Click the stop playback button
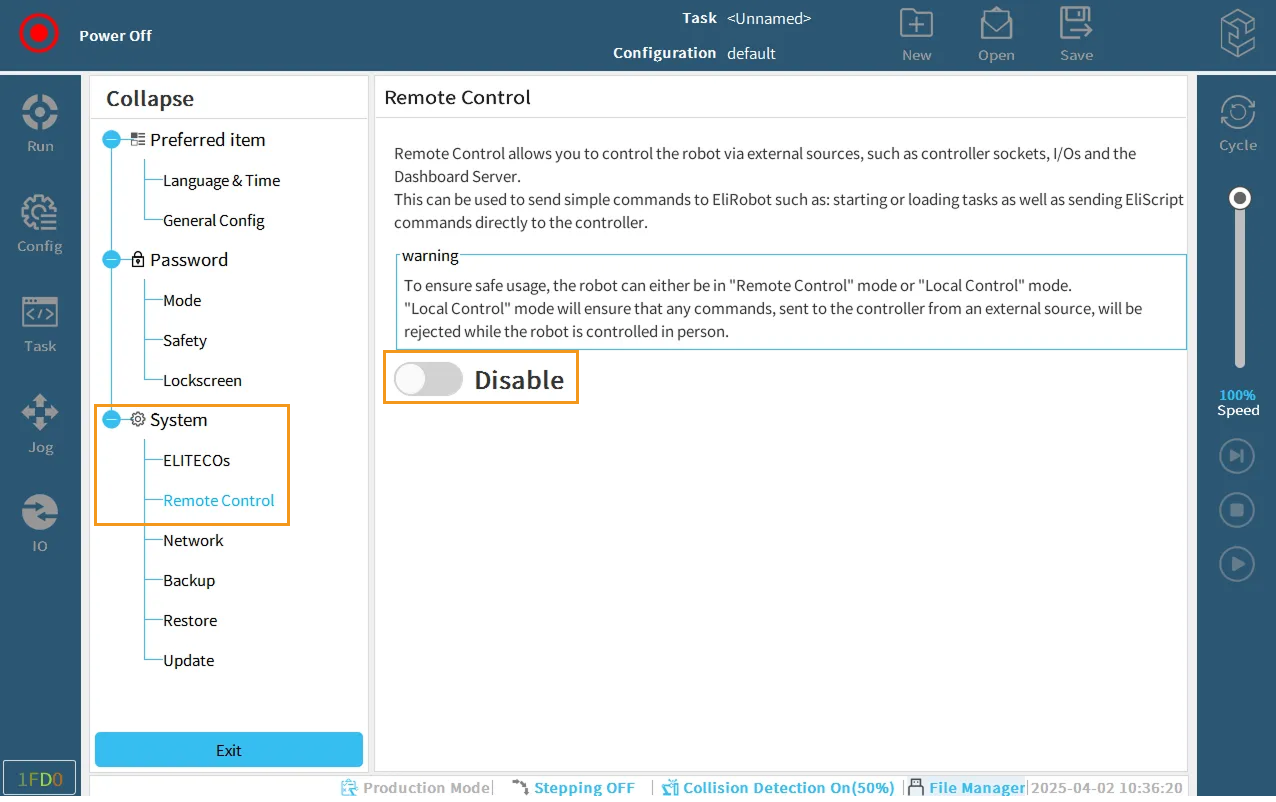Screen dimensions: 1276x802 tap(1237, 510)
